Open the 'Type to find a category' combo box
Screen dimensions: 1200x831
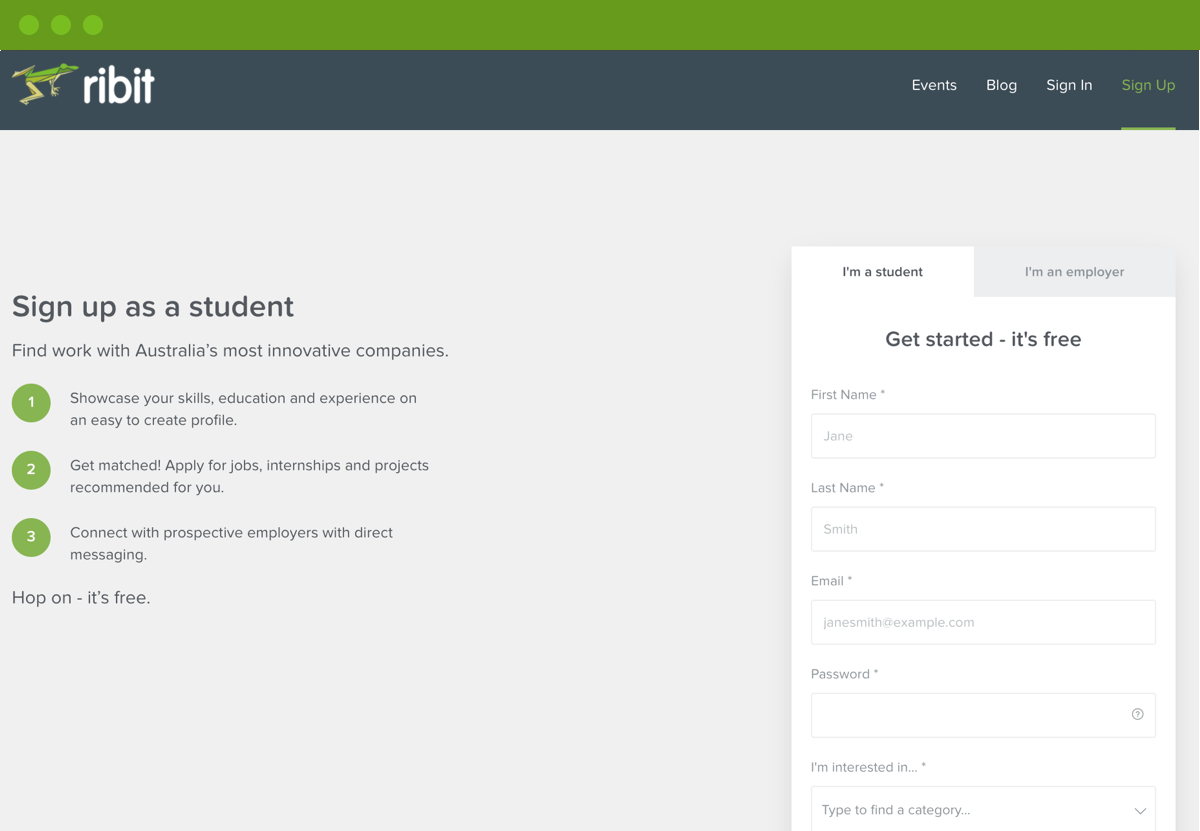(x=983, y=809)
